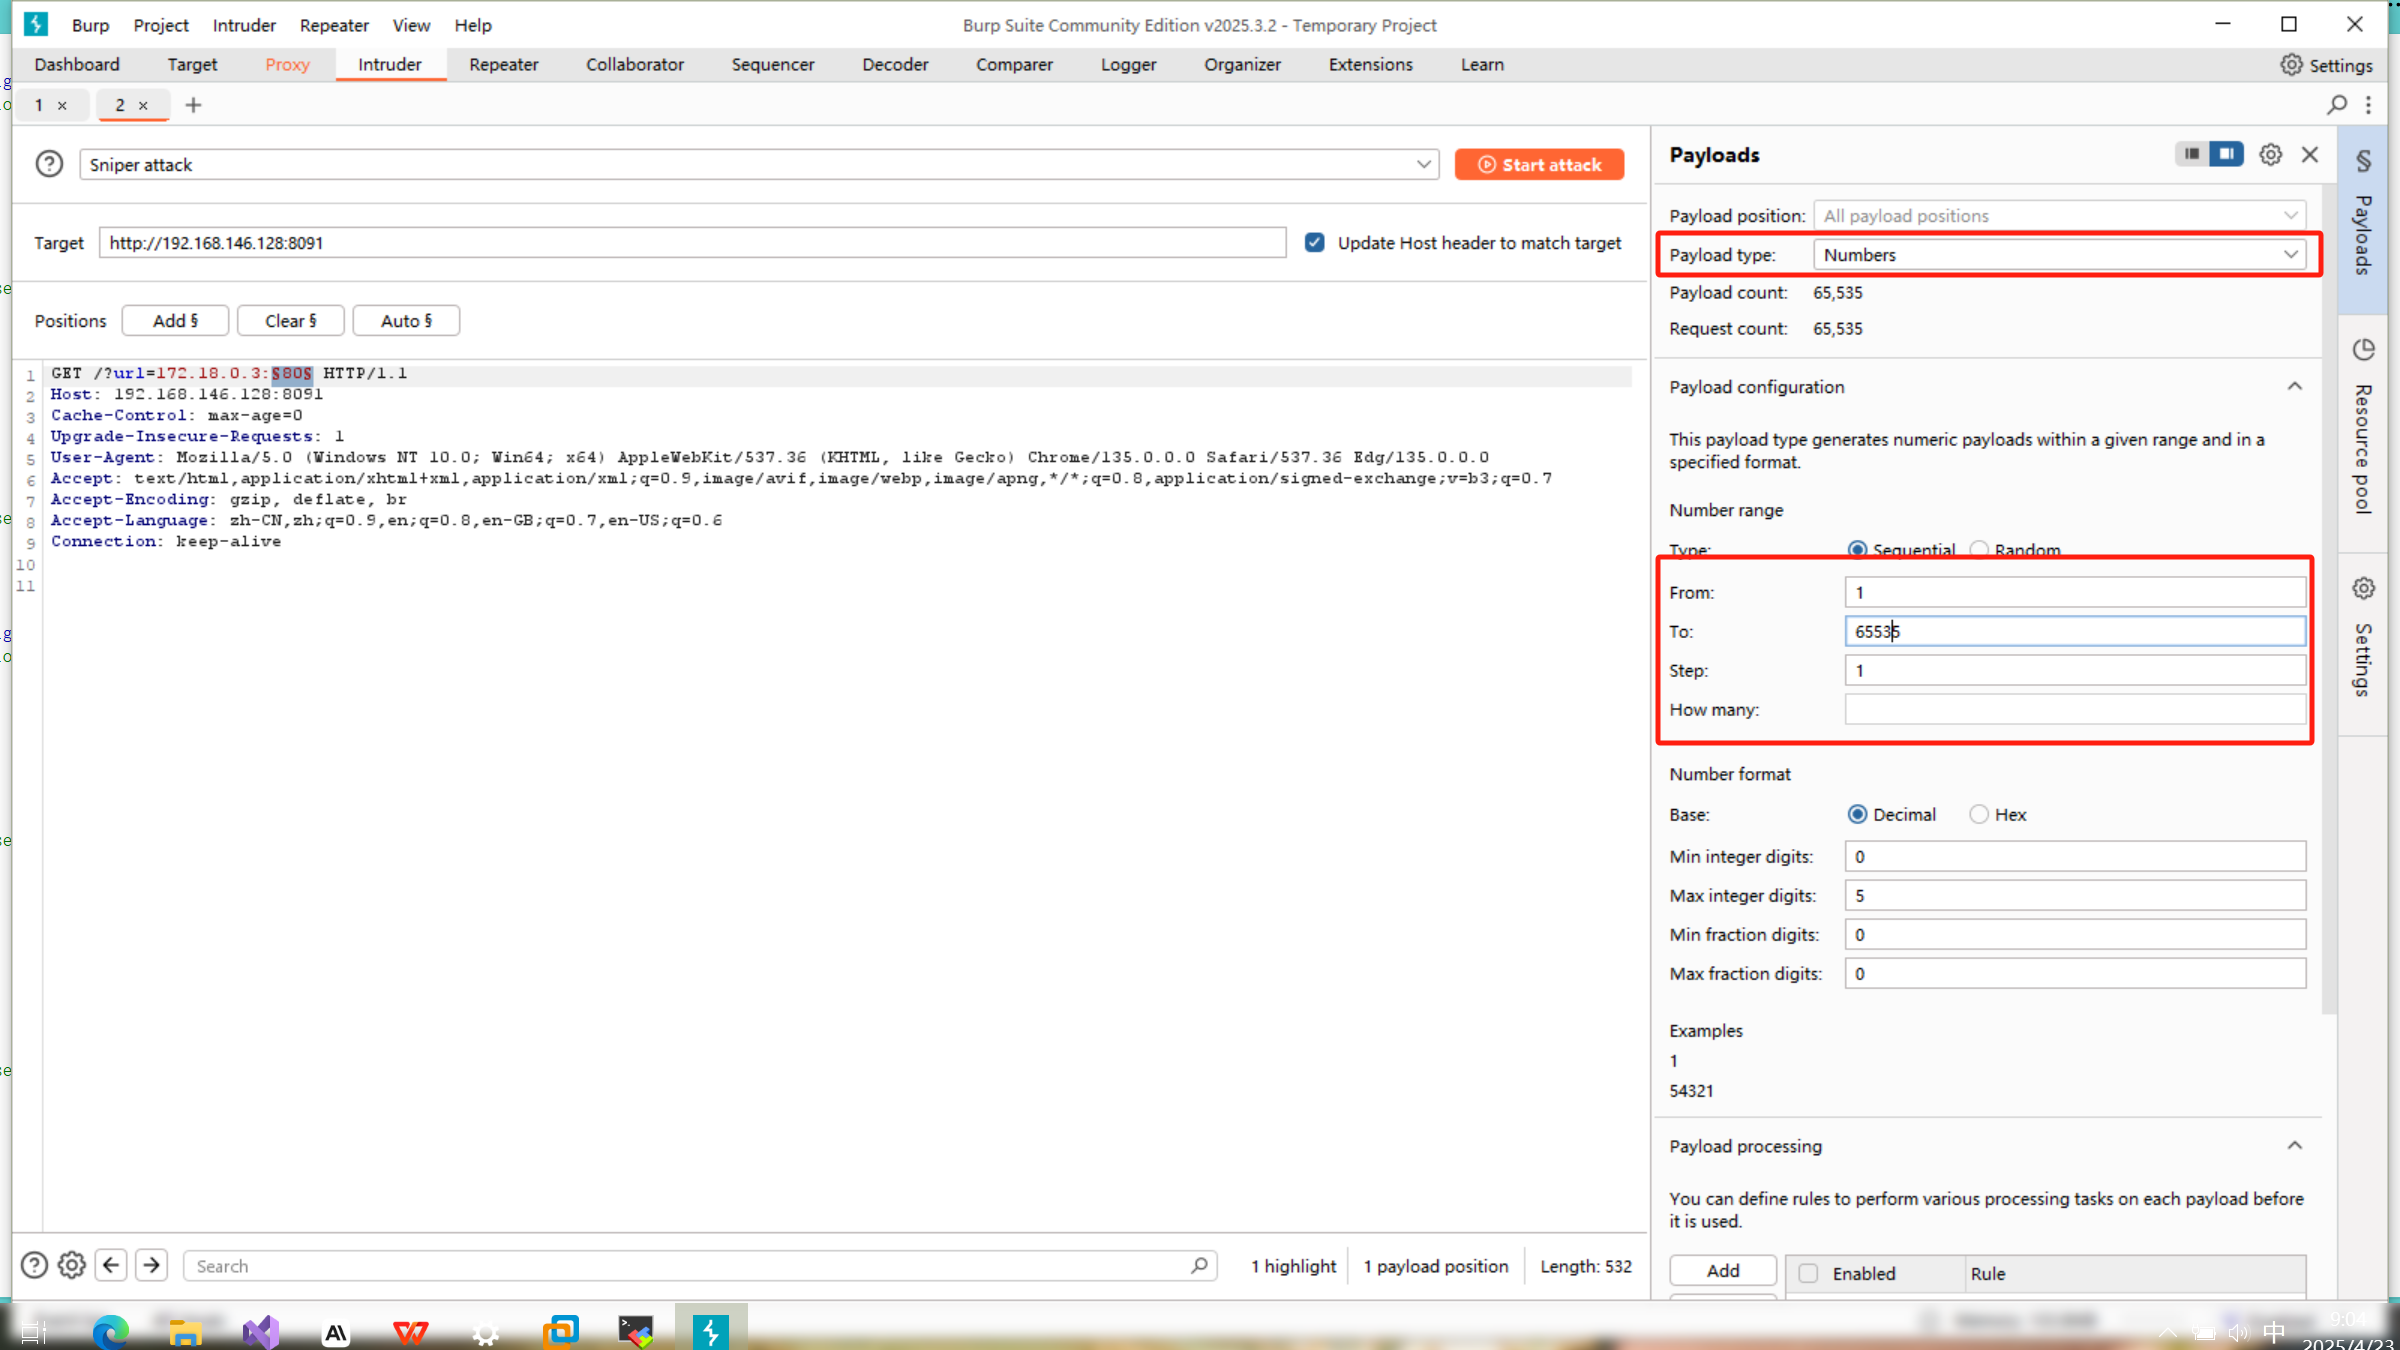Screen dimensions: 2400x1350
Task: Open editor settings gear at bottom left
Action: (x=71, y=1265)
